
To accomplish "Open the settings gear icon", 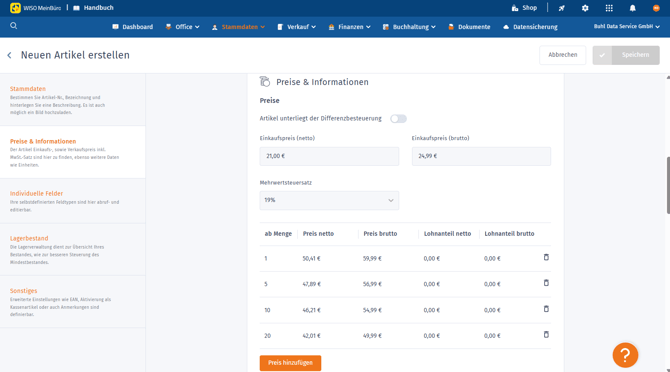I will [585, 8].
